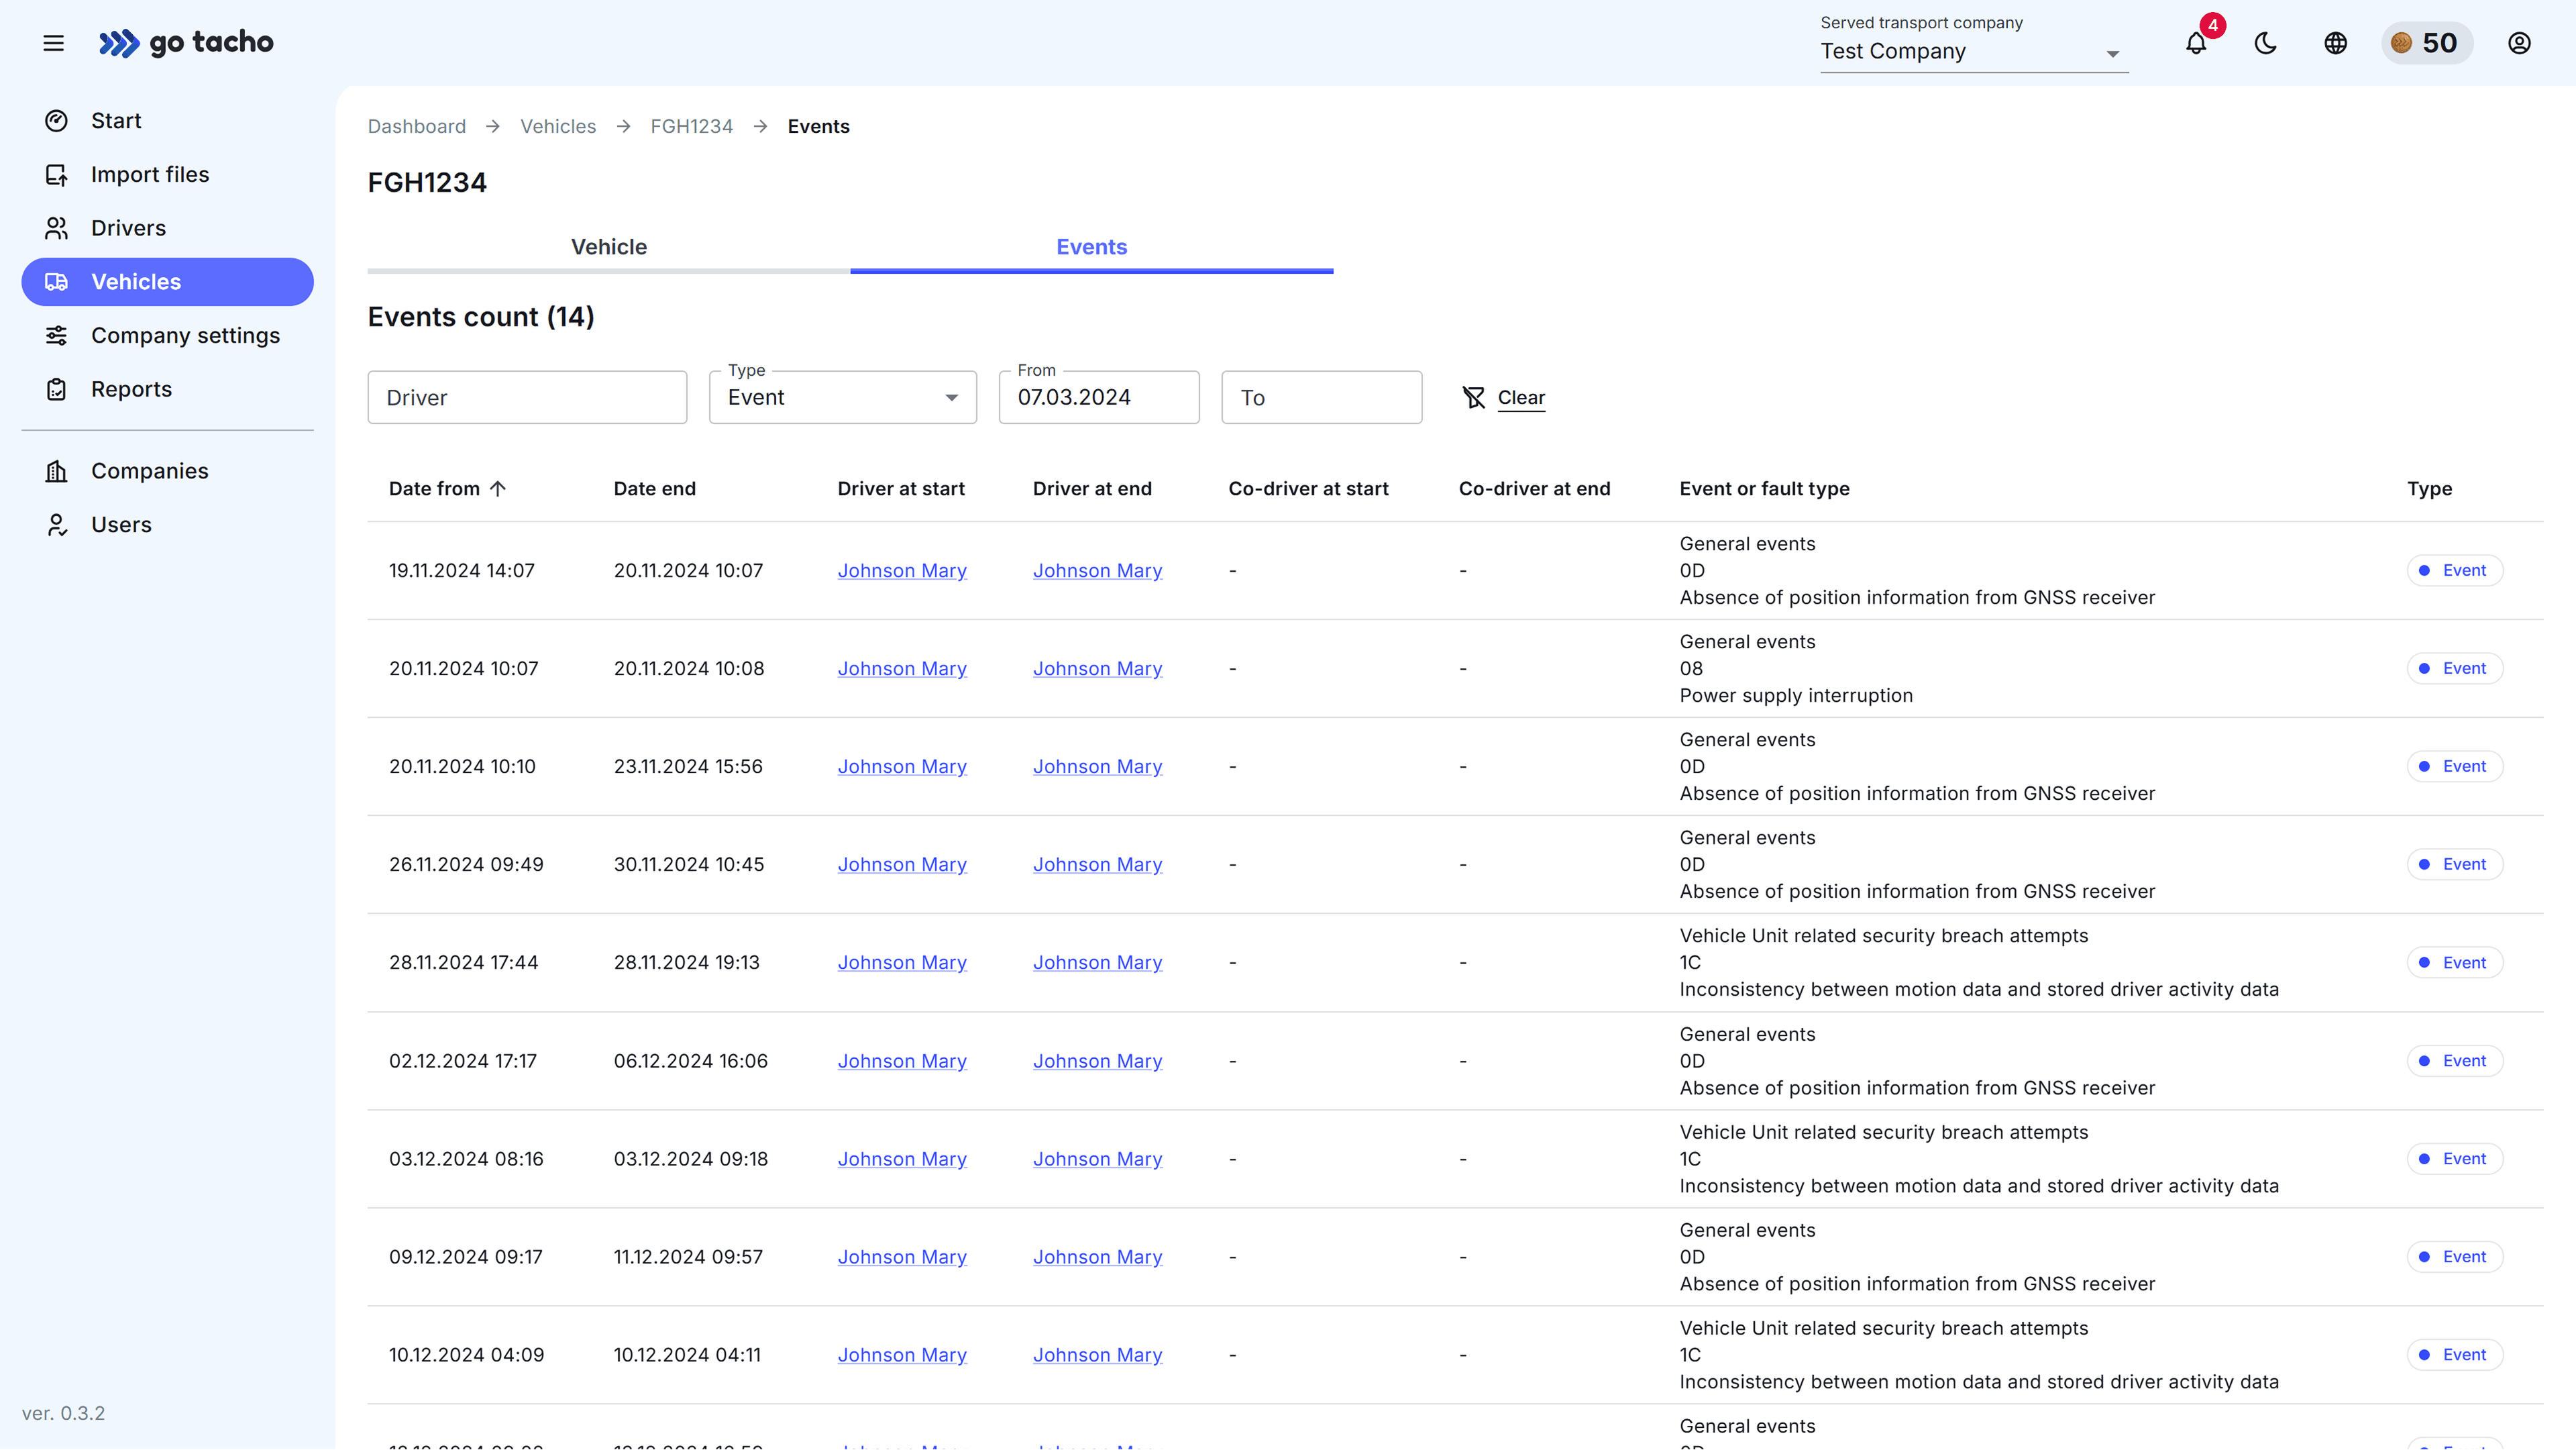Open Reports in sidebar
Viewport: 2576px width, 1450px height.
pyautogui.click(x=167, y=389)
